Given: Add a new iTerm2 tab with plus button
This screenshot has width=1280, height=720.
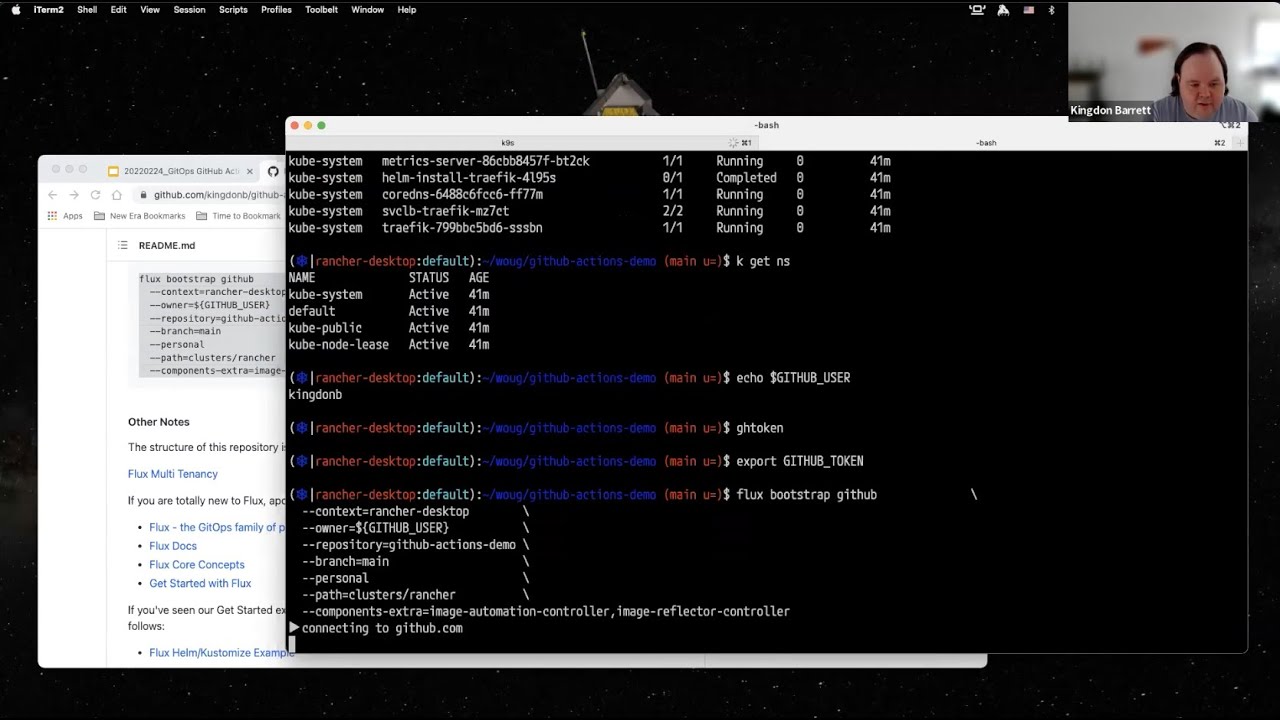Looking at the screenshot, I should (1240, 143).
